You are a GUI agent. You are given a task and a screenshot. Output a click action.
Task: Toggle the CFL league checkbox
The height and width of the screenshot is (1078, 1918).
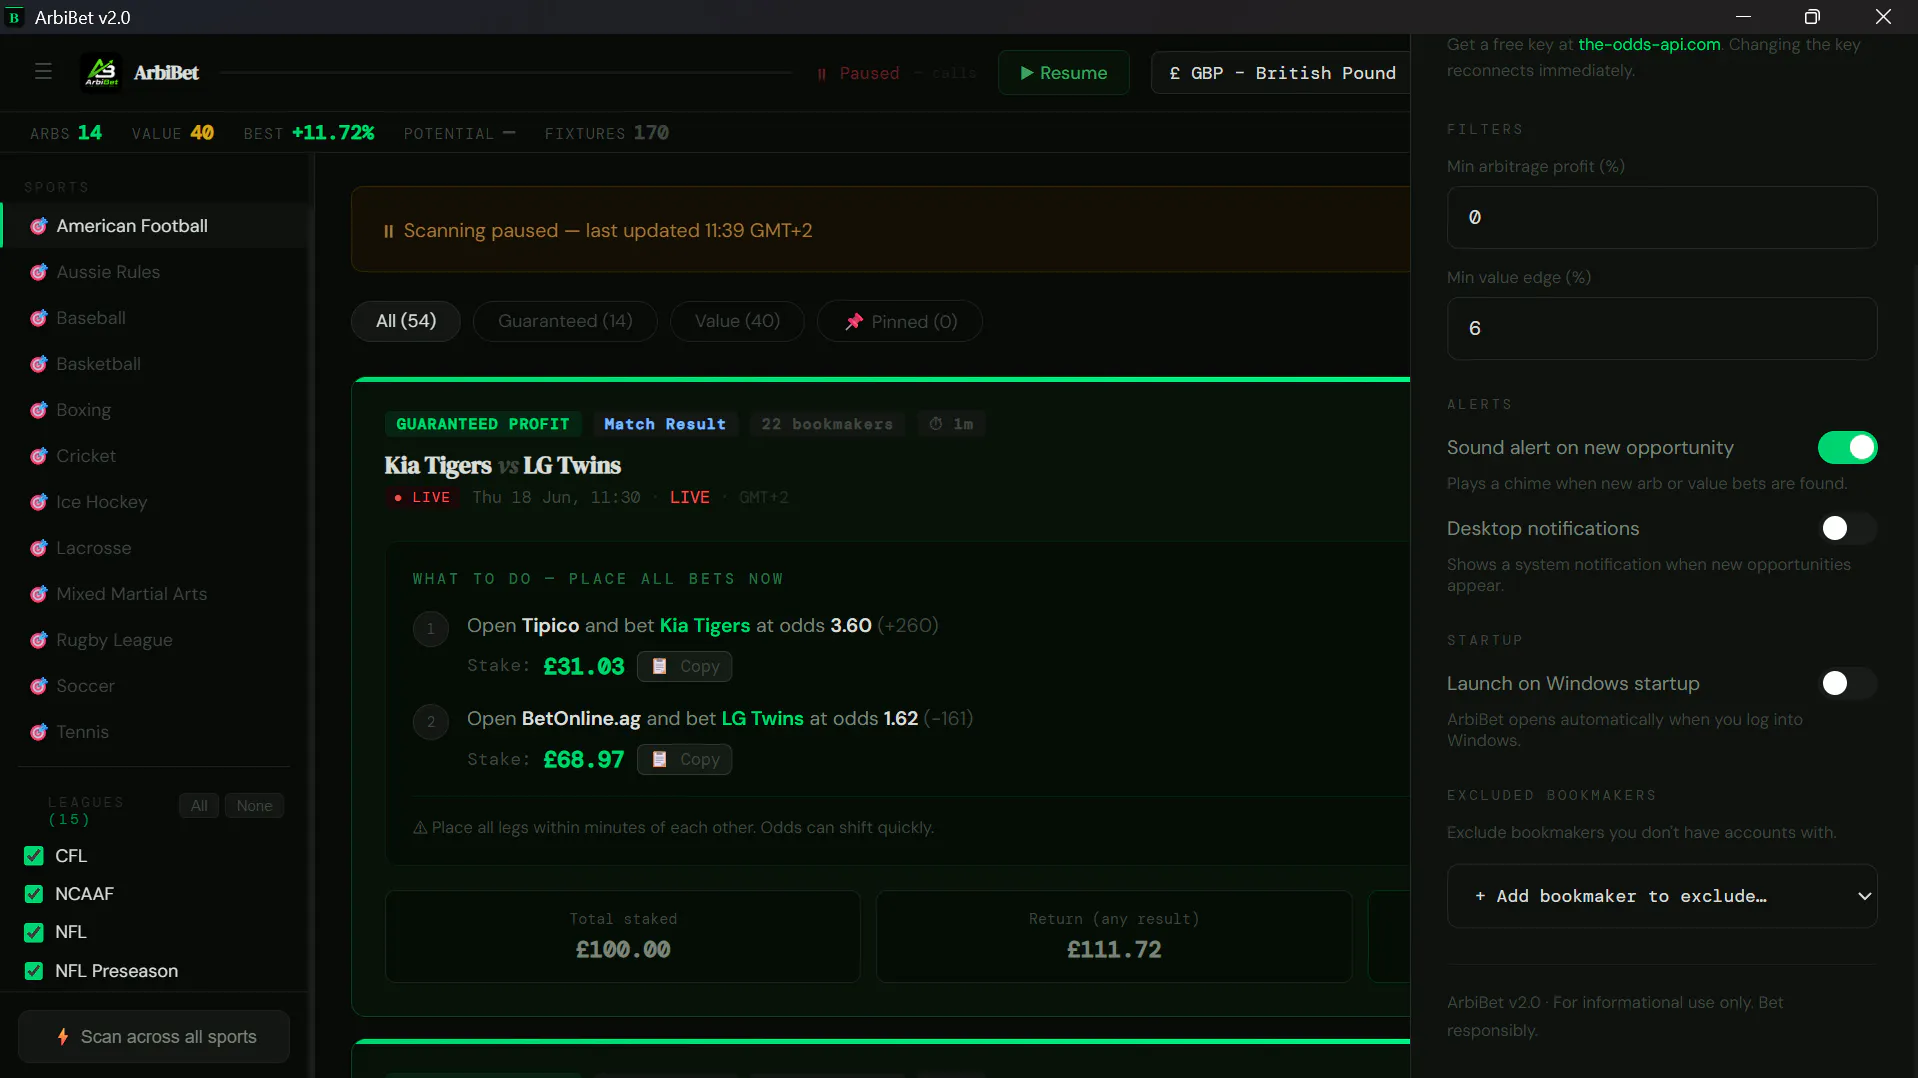34,856
